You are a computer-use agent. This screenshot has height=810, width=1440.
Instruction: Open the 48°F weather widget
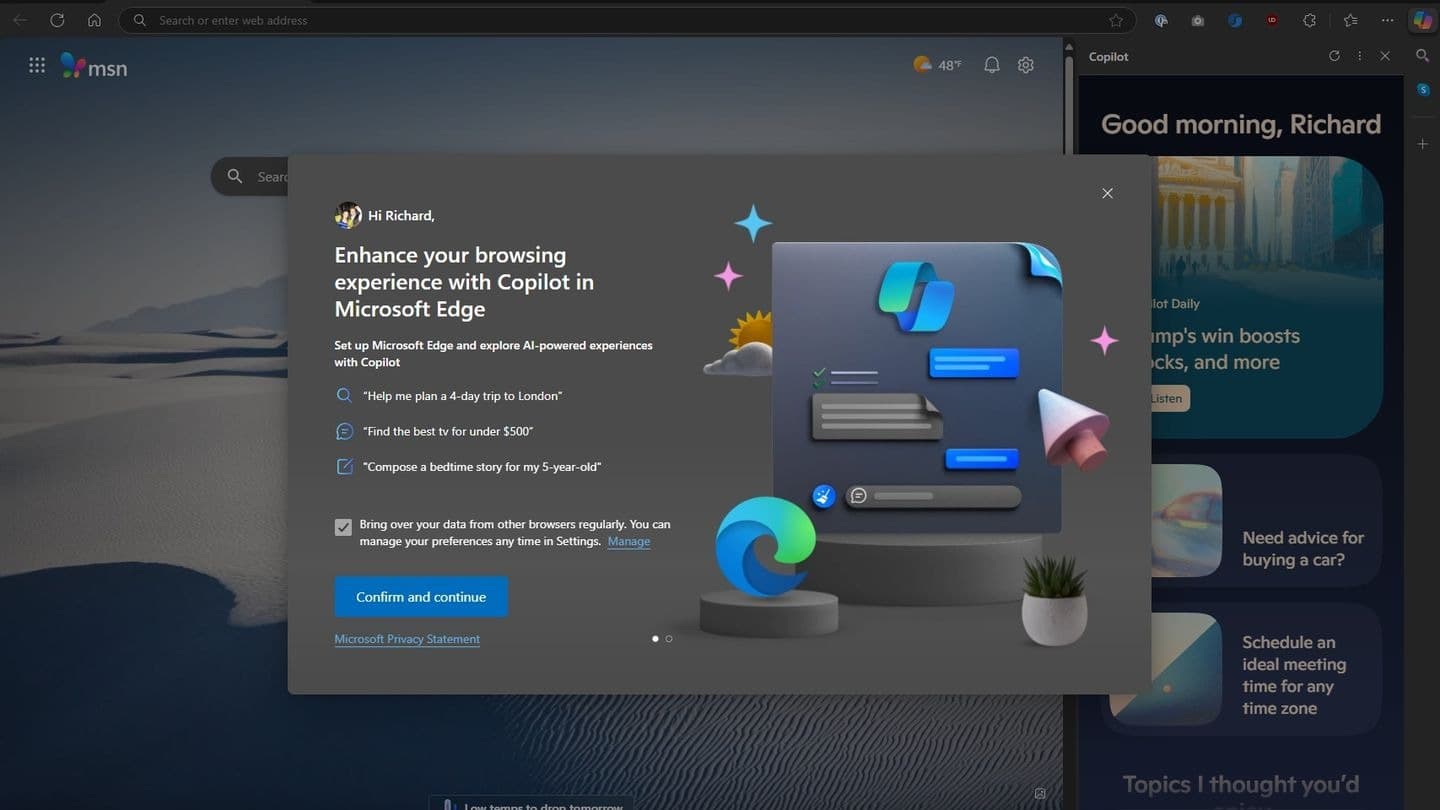pos(937,65)
